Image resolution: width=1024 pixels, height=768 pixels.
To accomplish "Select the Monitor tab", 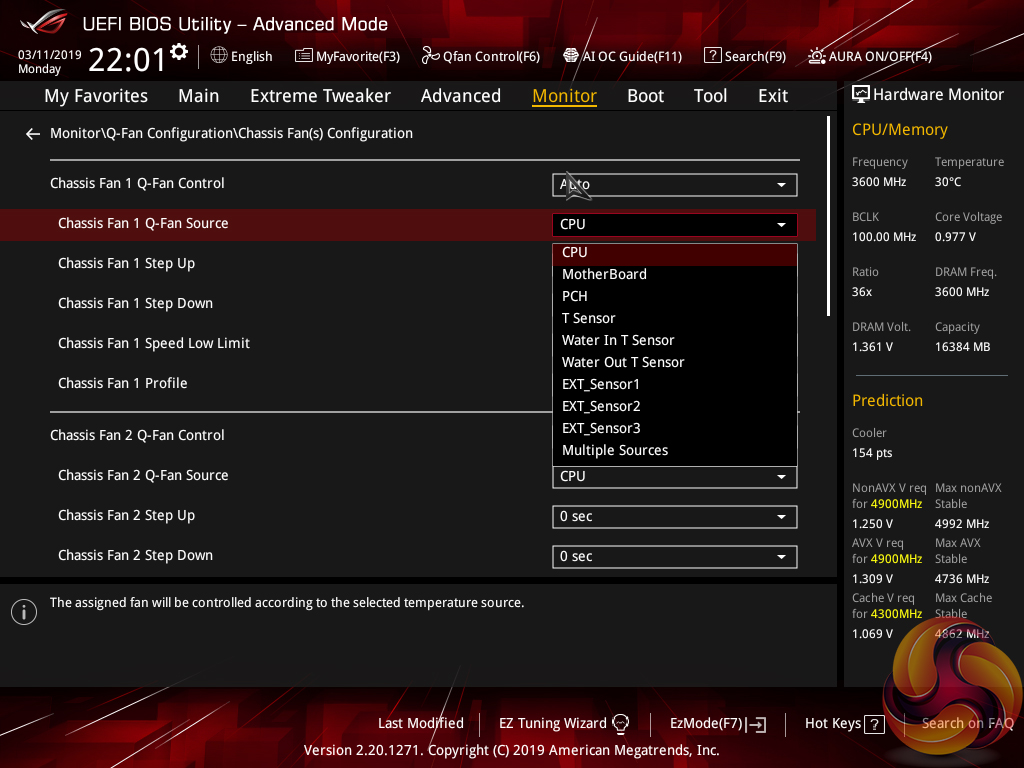I will point(564,96).
